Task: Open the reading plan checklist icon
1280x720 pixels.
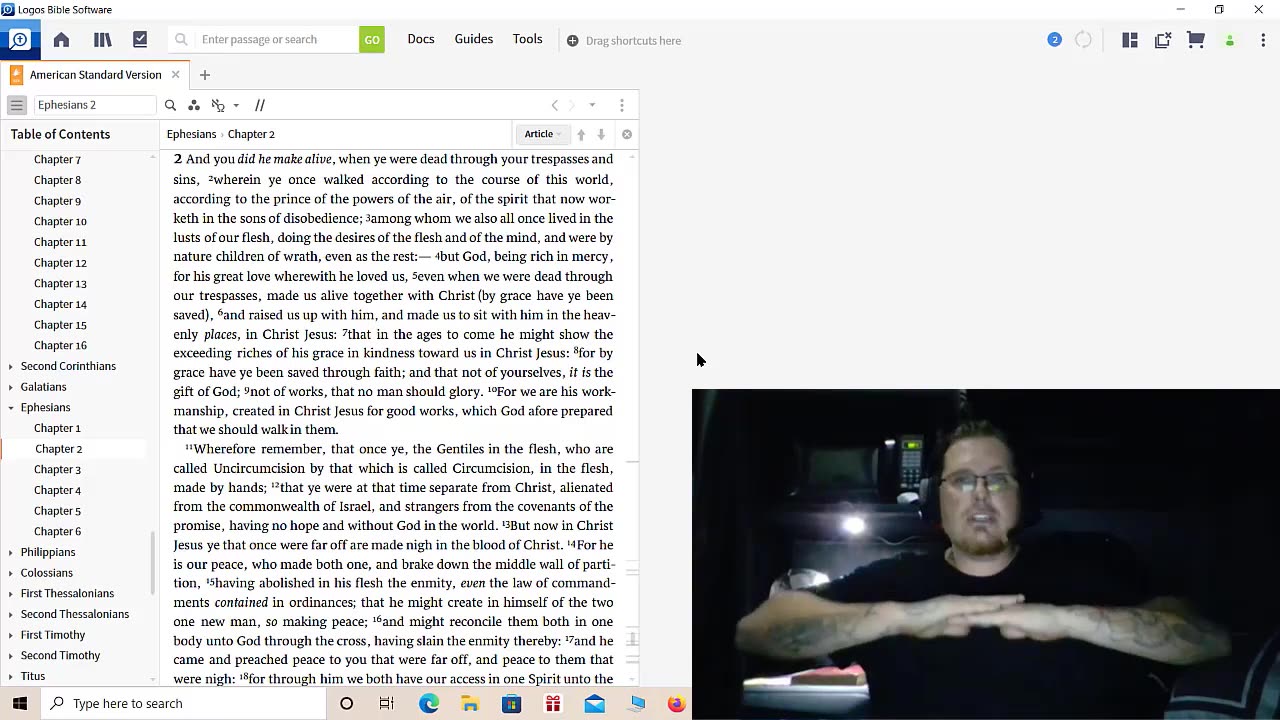Action: [140, 40]
